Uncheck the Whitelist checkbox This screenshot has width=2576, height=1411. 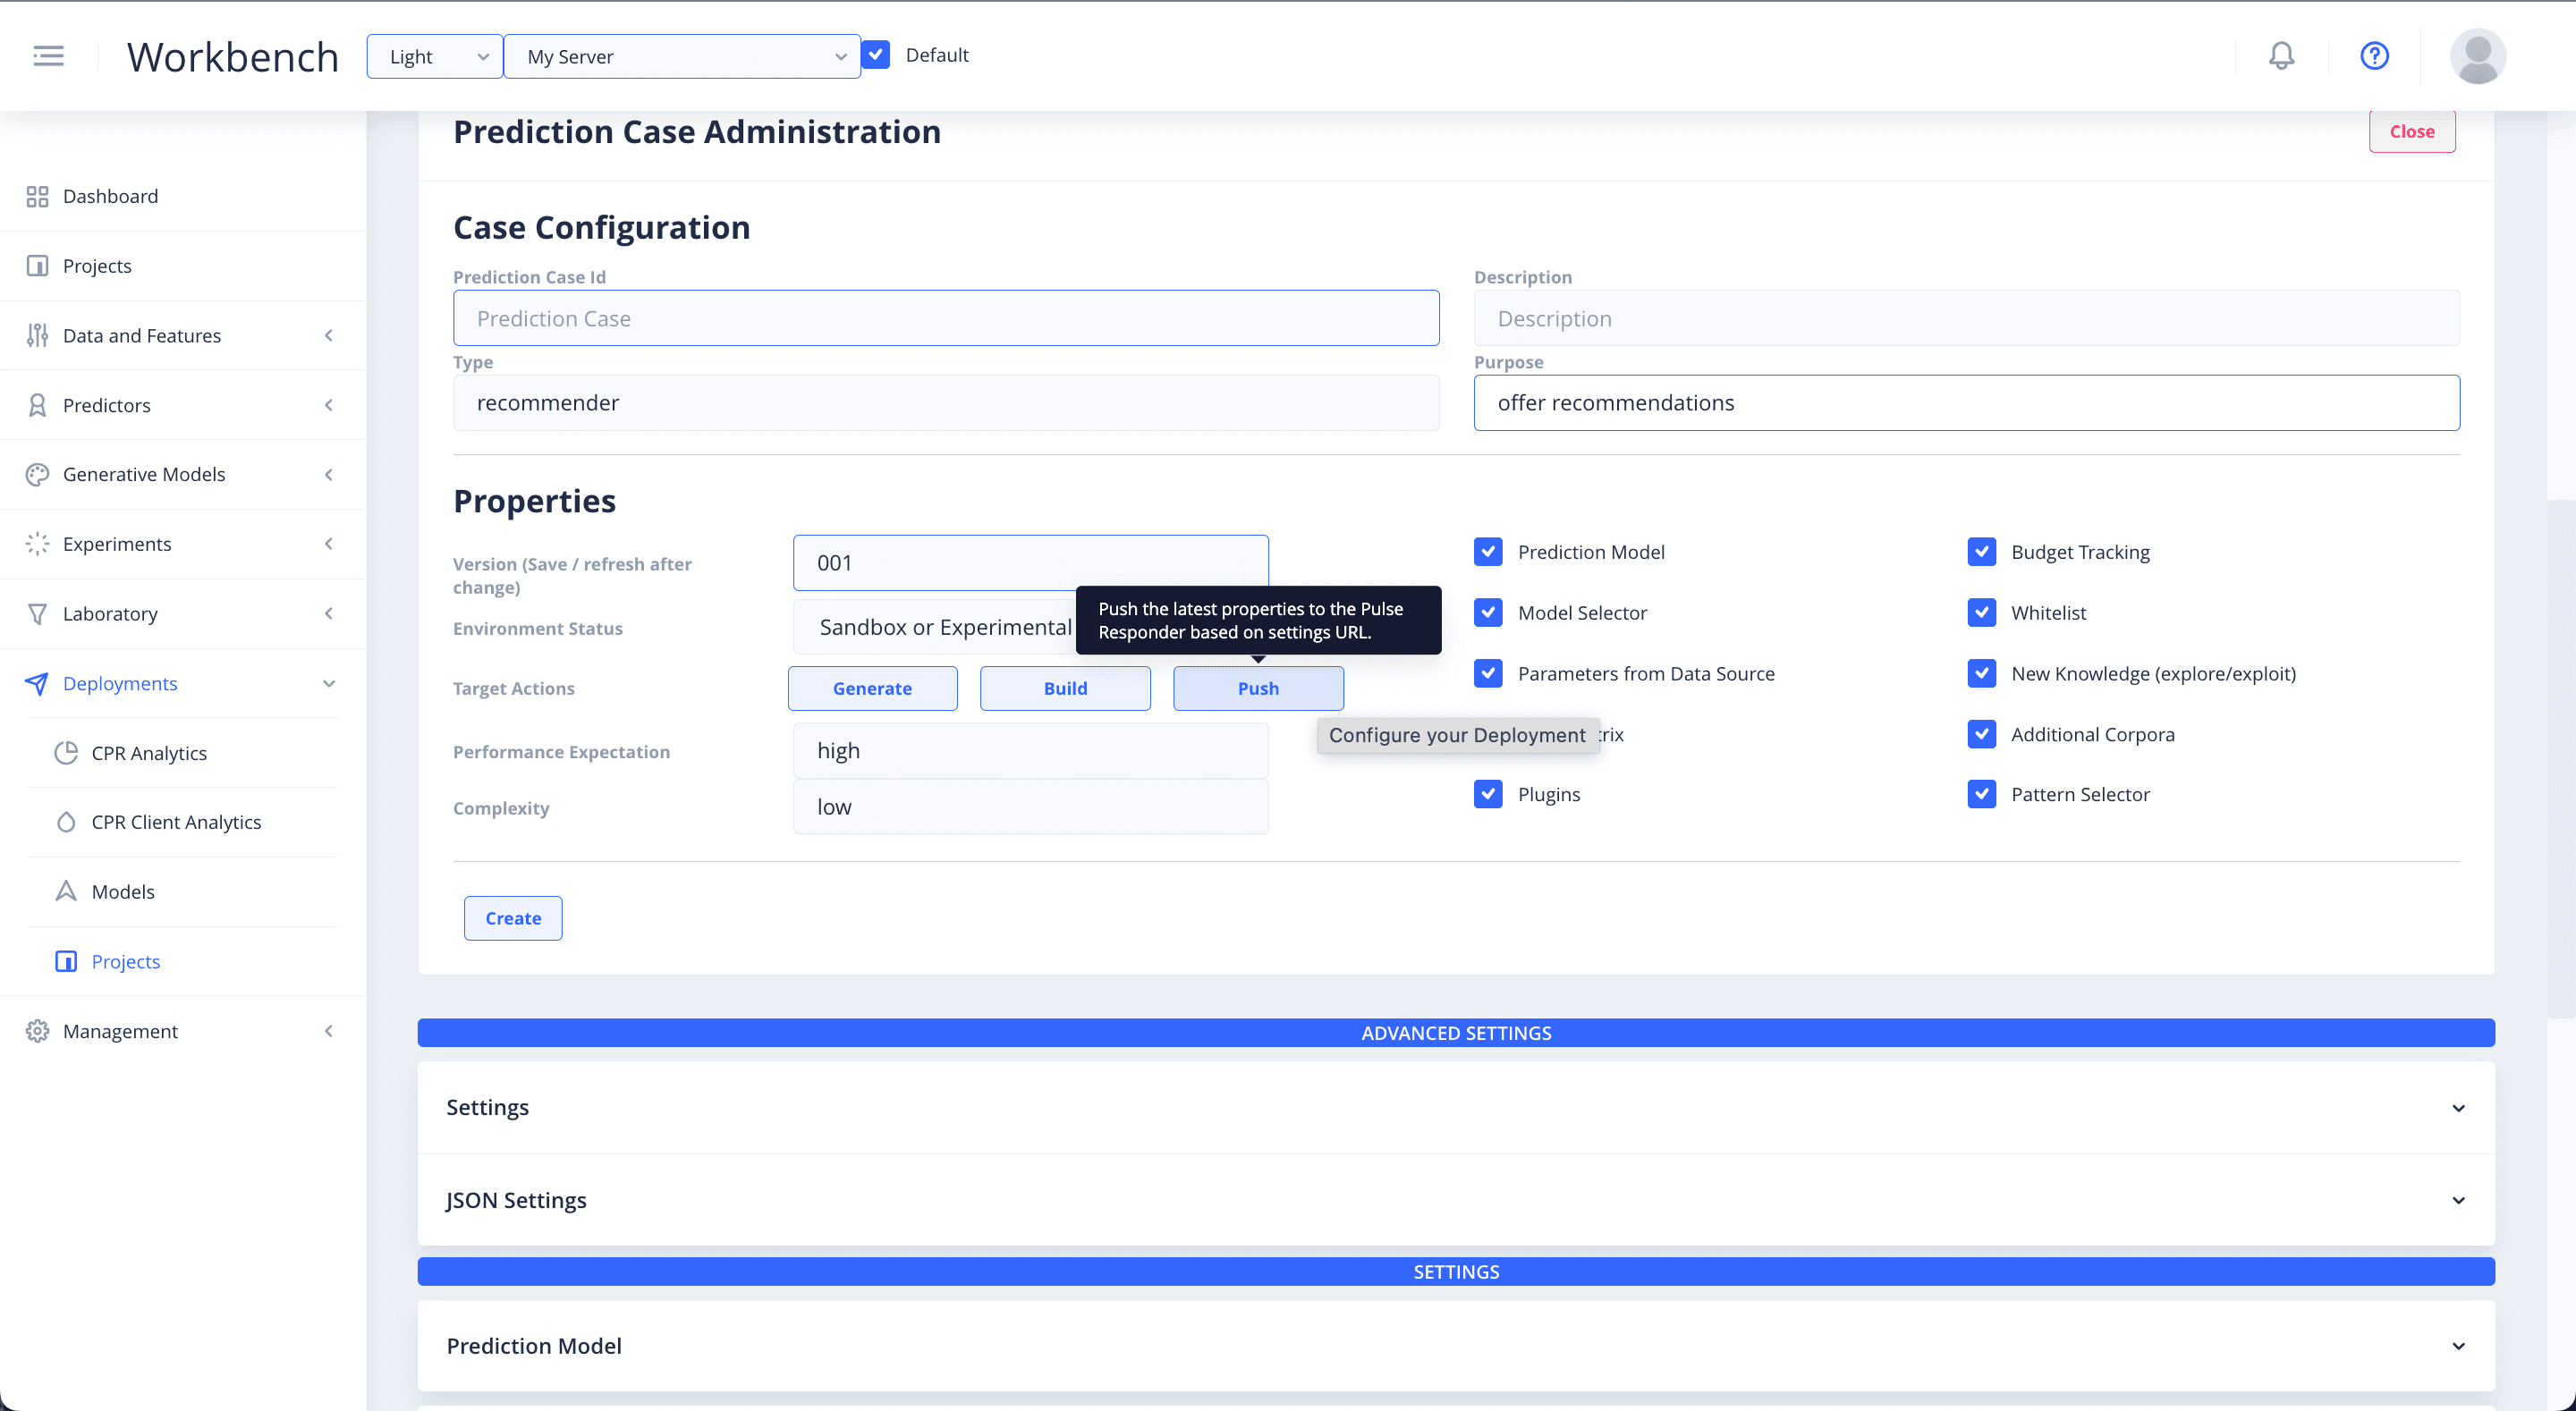[x=1981, y=613]
